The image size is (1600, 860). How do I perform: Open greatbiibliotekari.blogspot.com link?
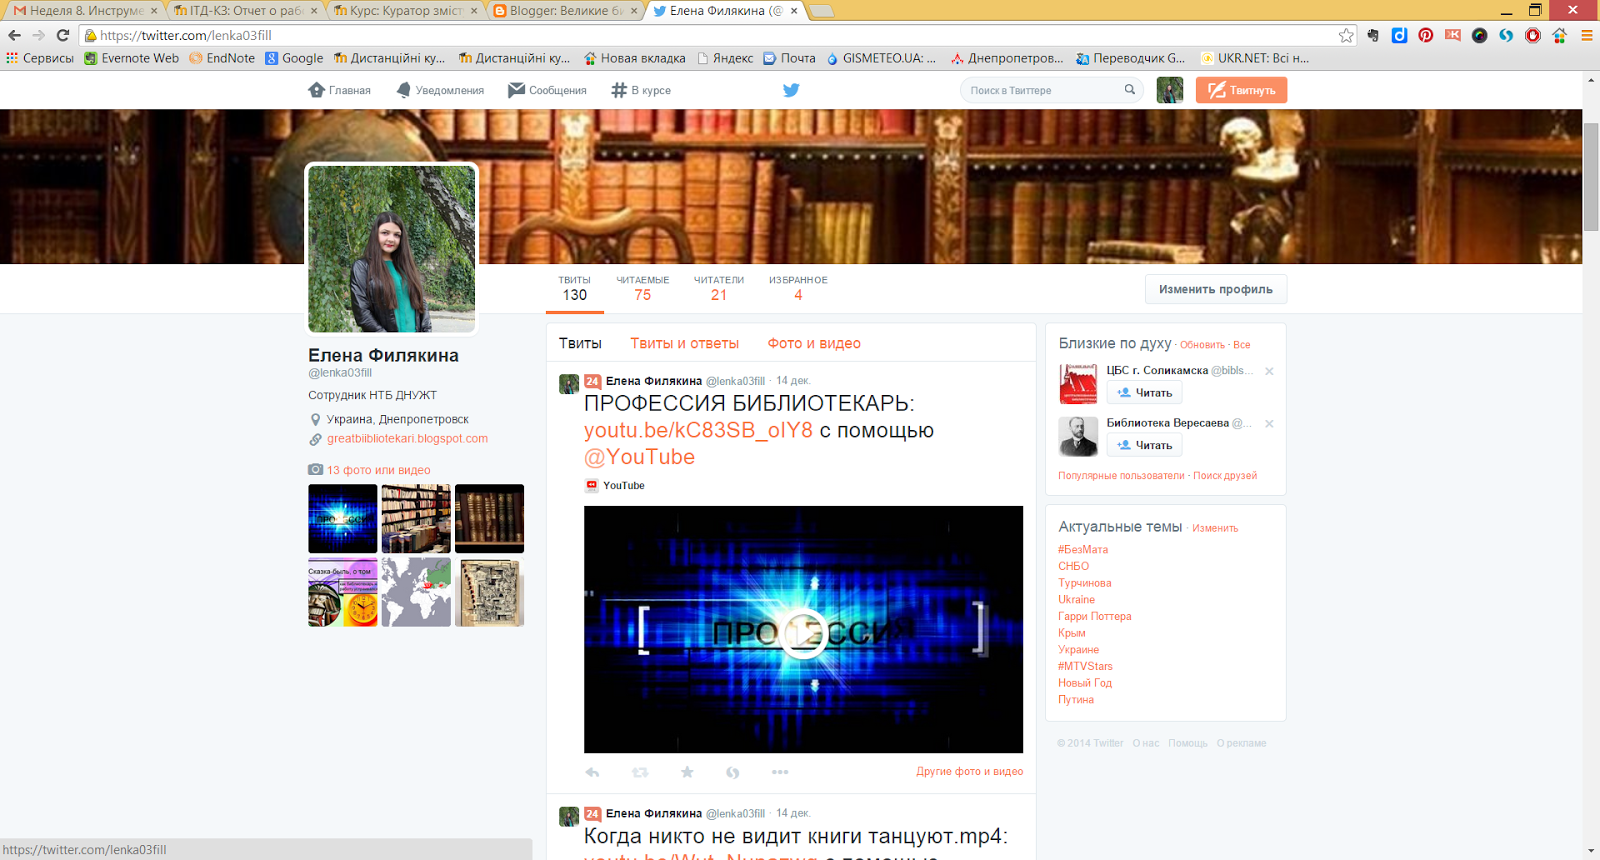pyautogui.click(x=407, y=438)
